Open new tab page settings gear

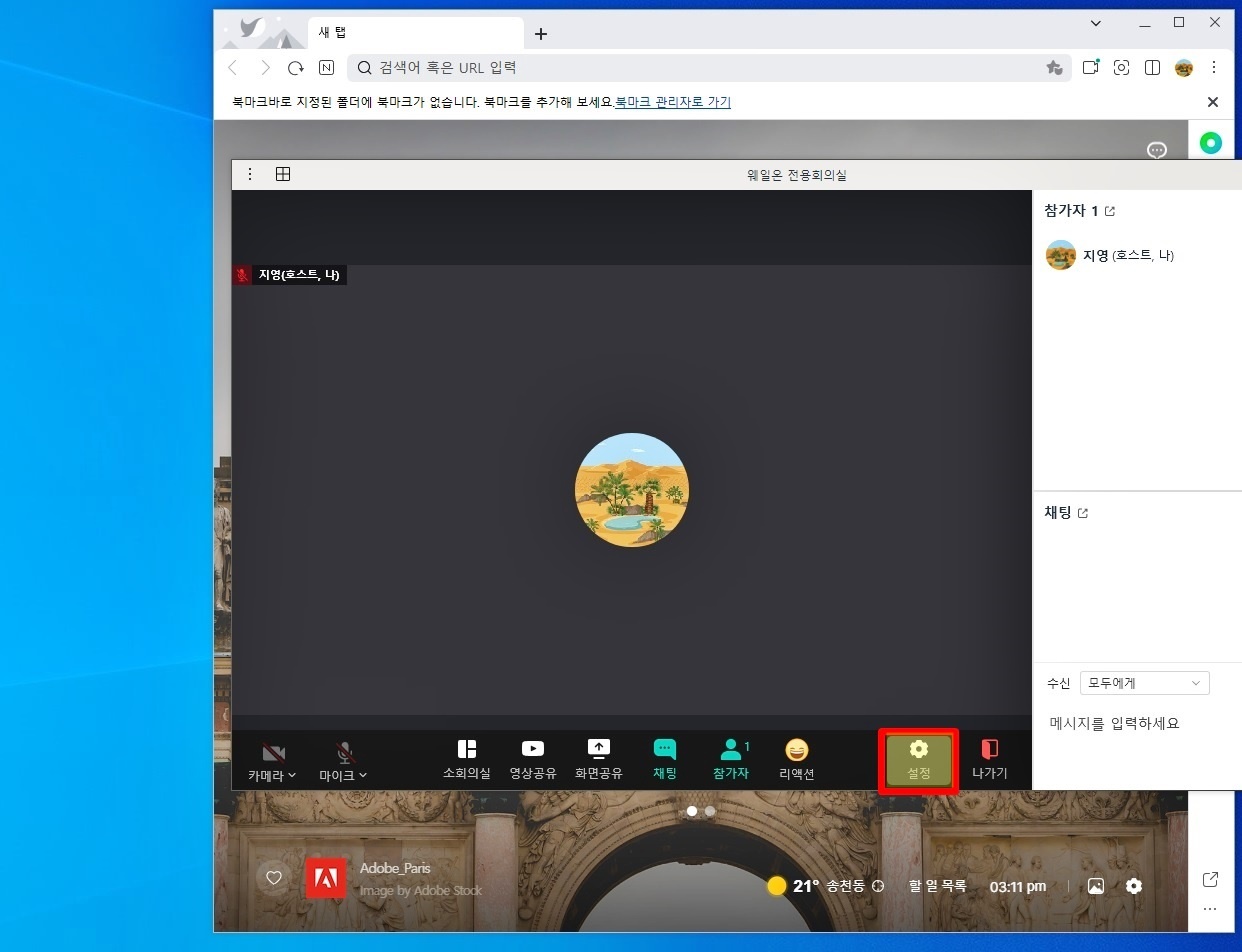coord(1134,886)
